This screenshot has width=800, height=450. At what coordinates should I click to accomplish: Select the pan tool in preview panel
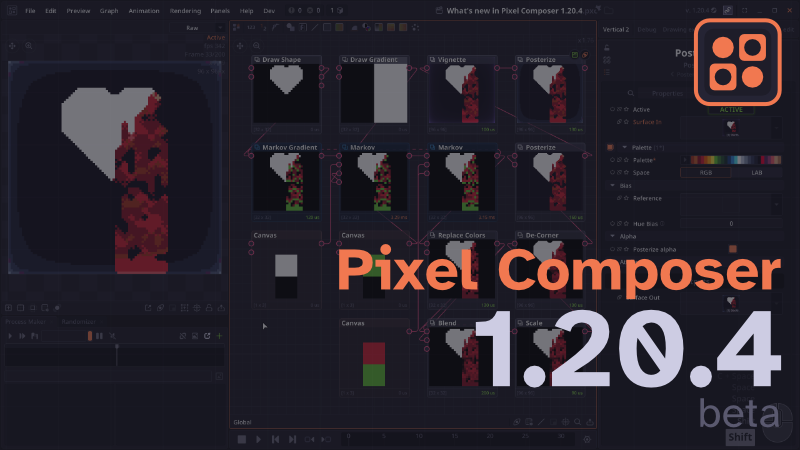[x=12, y=45]
